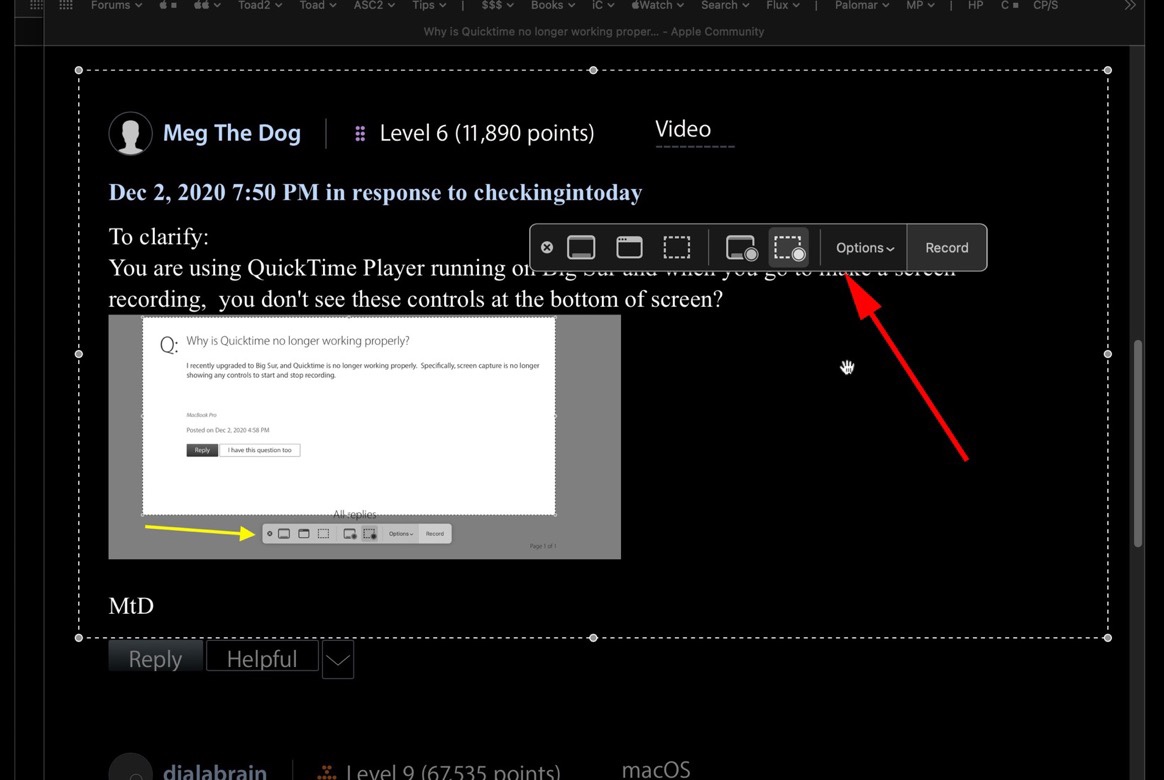Click the left-middle selection handle
Screen dimensions: 1164x780
pos(79,354)
